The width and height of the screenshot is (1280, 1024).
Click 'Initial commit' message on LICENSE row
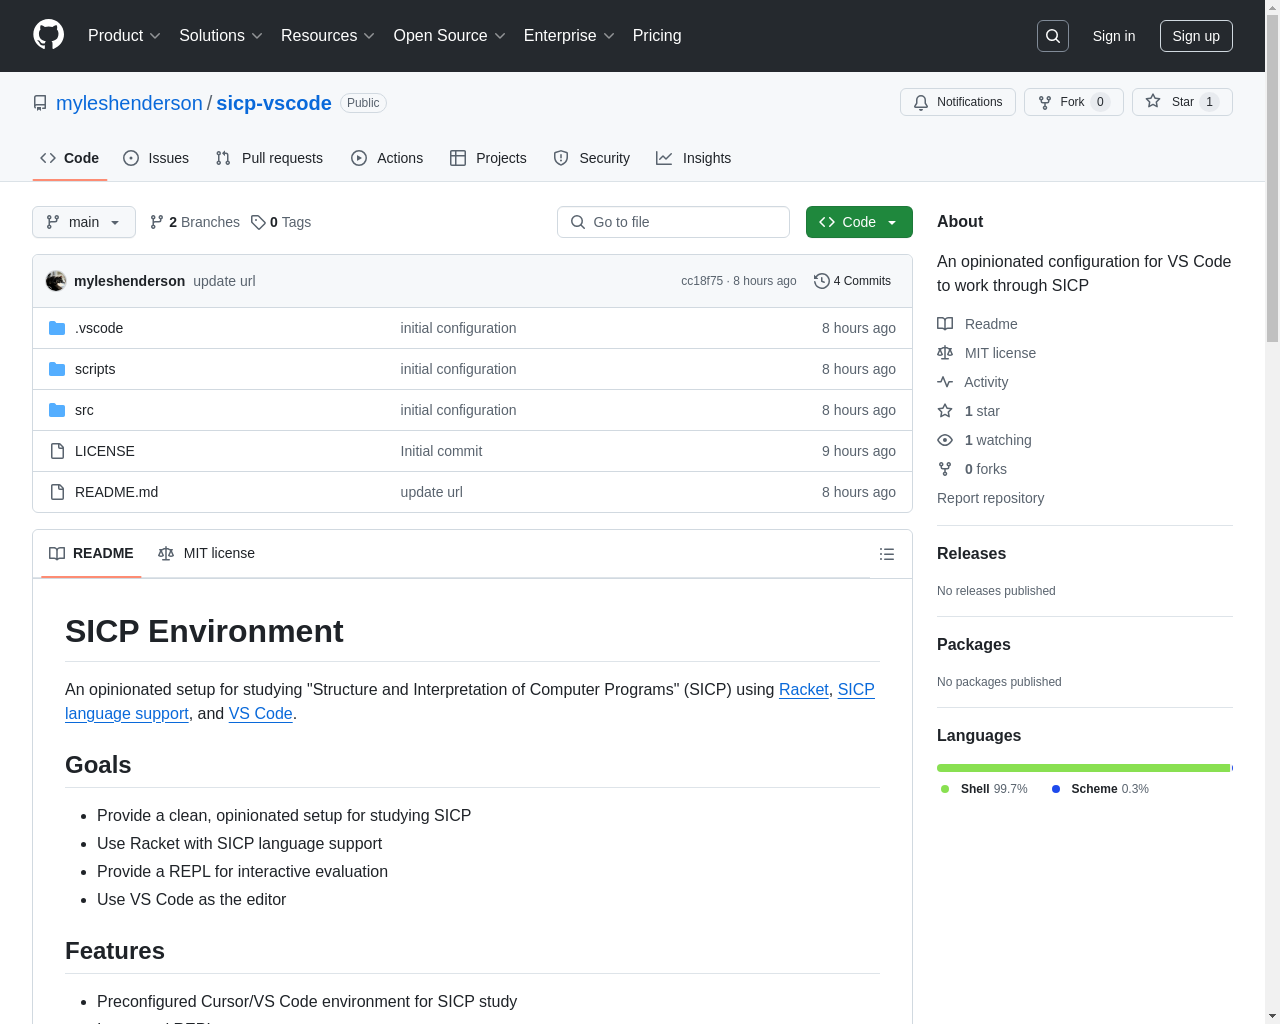coord(441,451)
